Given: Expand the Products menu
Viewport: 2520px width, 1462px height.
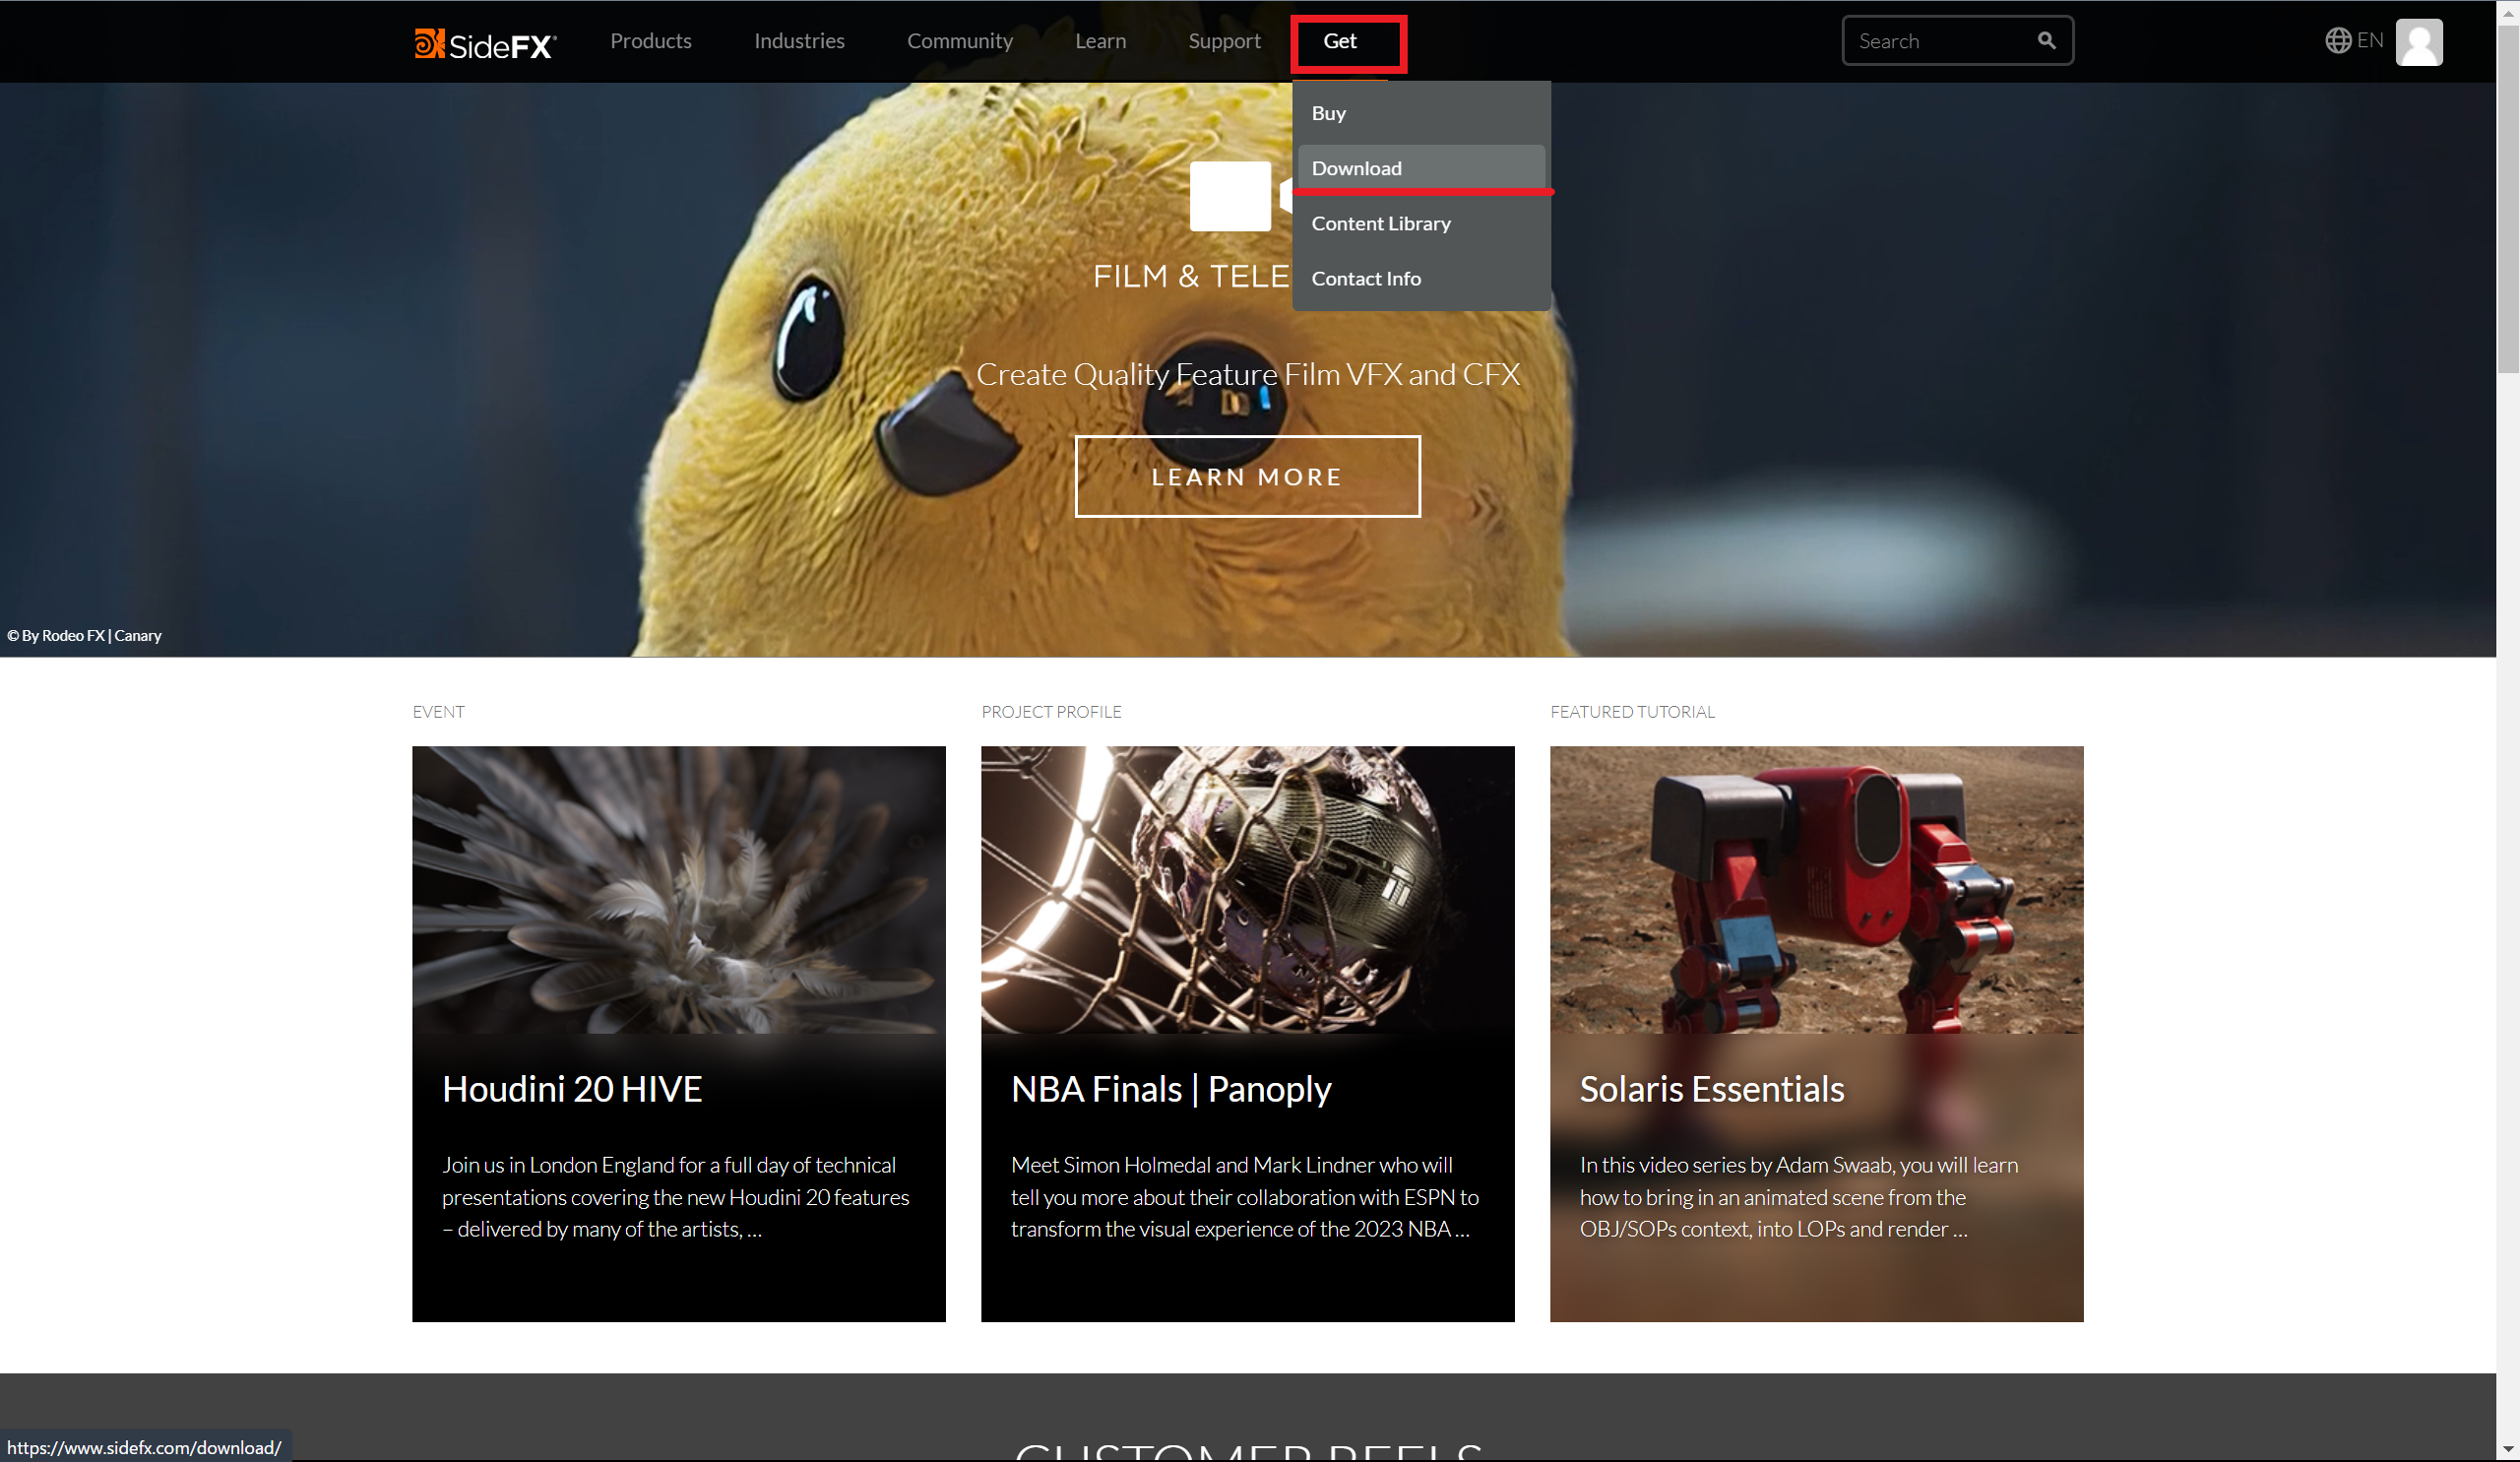Looking at the screenshot, I should pos(651,41).
